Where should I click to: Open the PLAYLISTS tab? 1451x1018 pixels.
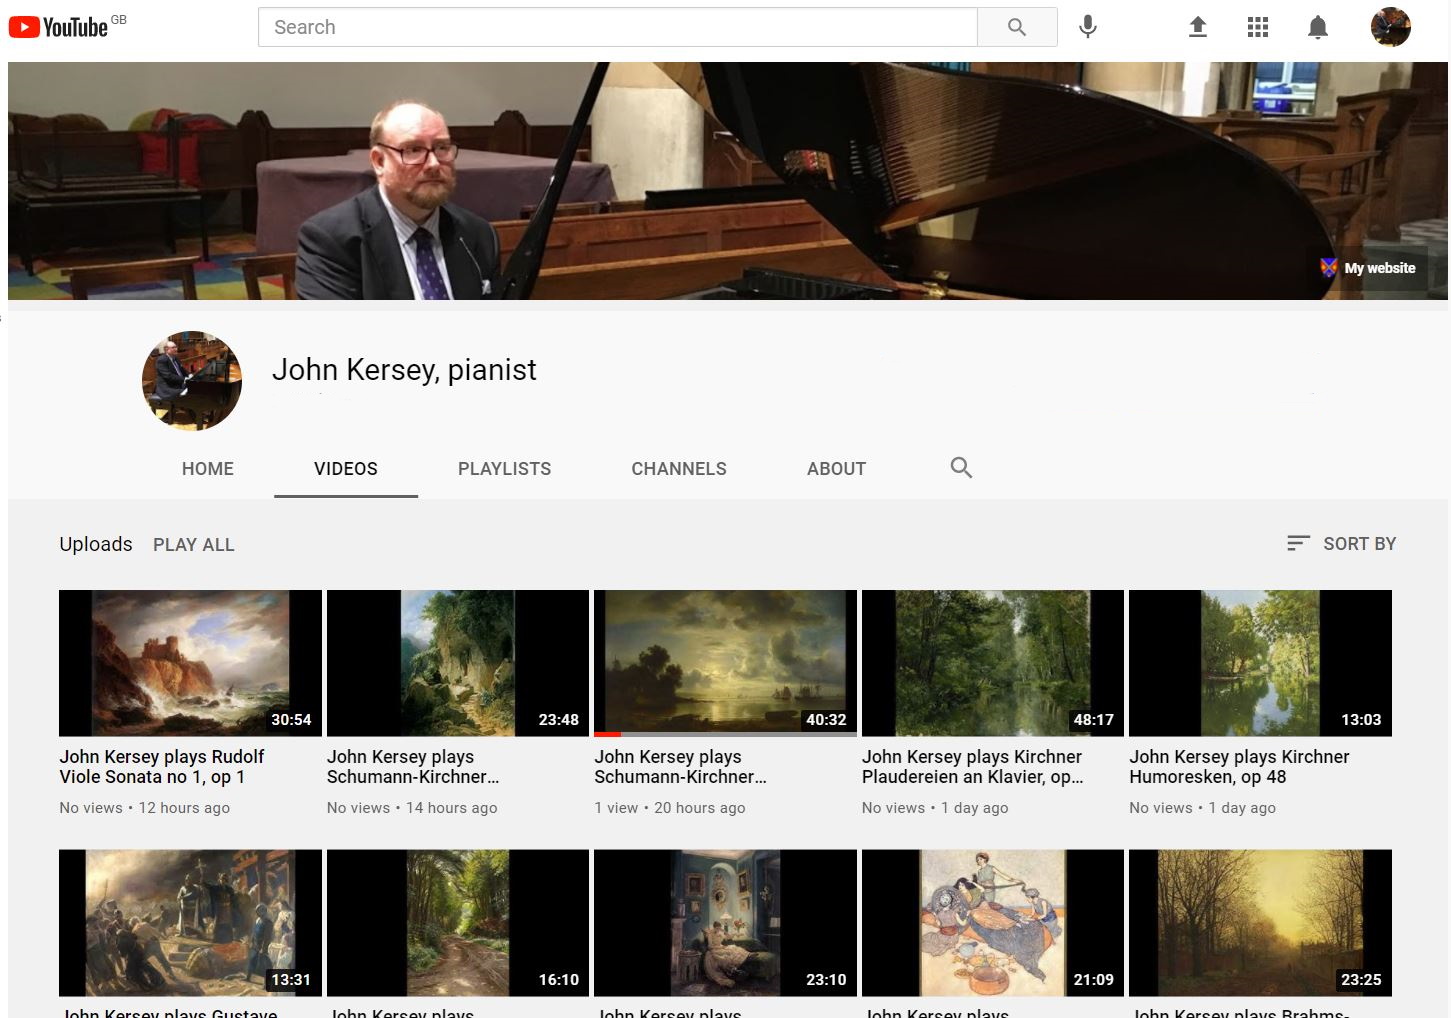[x=504, y=468]
